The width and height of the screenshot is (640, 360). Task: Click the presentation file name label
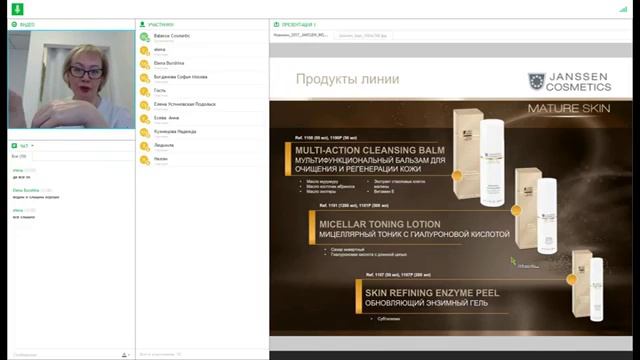pyautogui.click(x=300, y=35)
